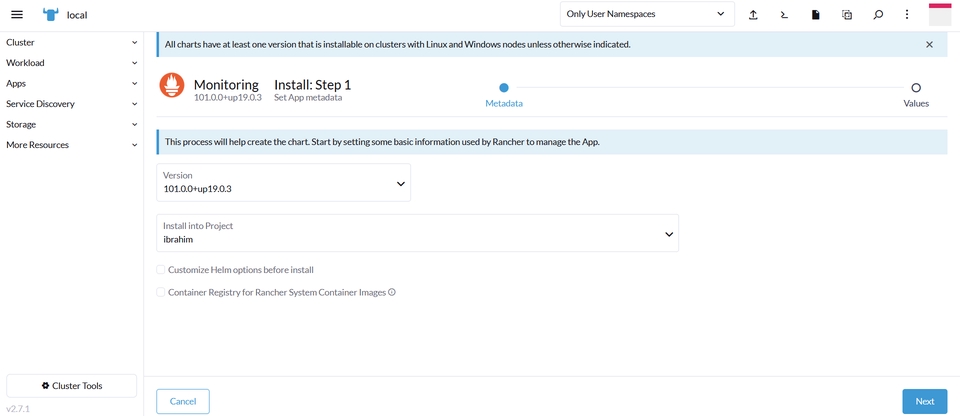
Task: Click the chart creation info banner text
Action: tap(382, 142)
